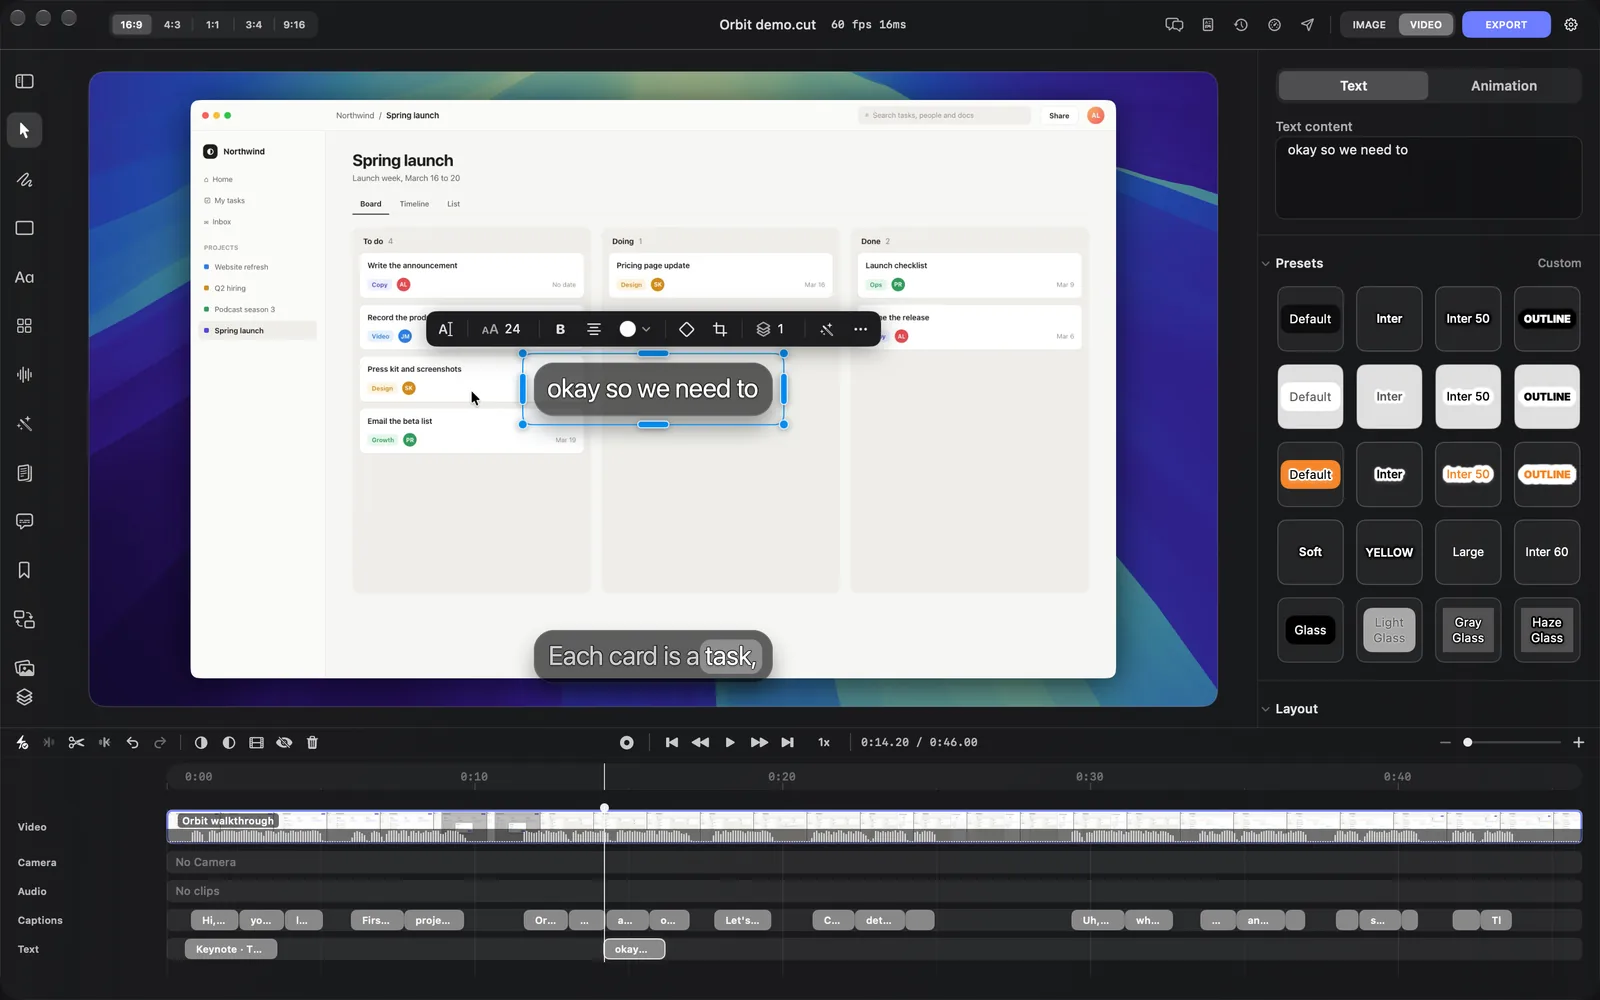Open the three-dot more options menu

[x=860, y=329]
